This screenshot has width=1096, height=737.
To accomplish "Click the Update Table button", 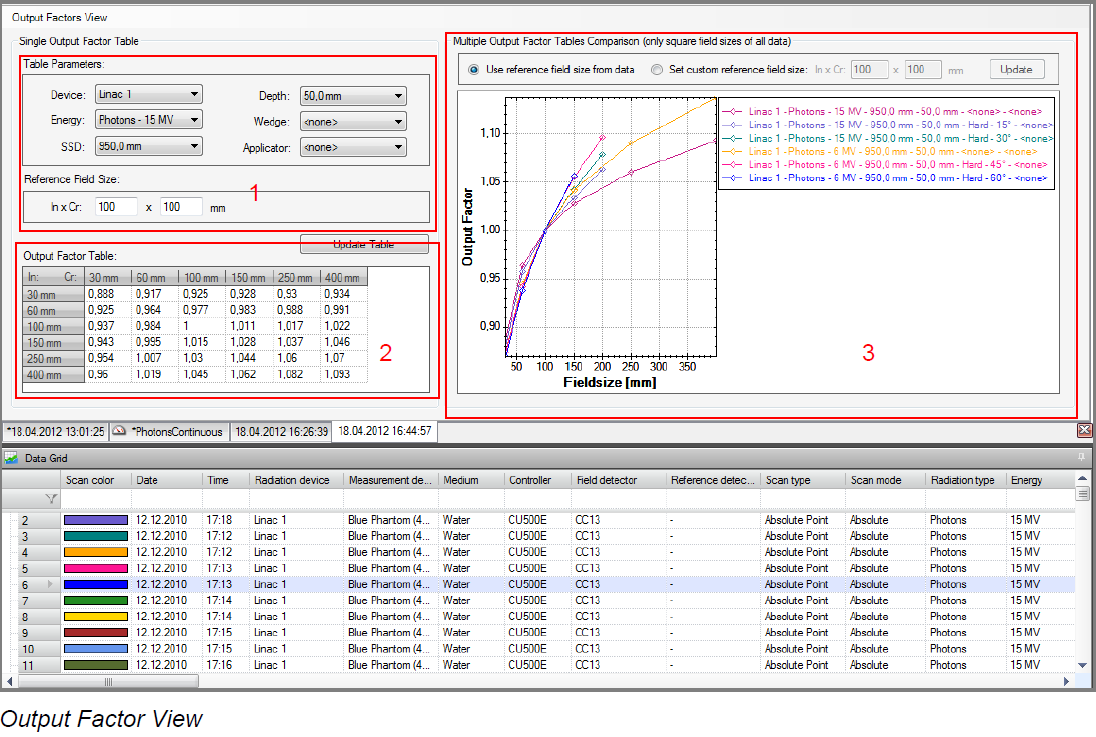I will click(x=364, y=245).
